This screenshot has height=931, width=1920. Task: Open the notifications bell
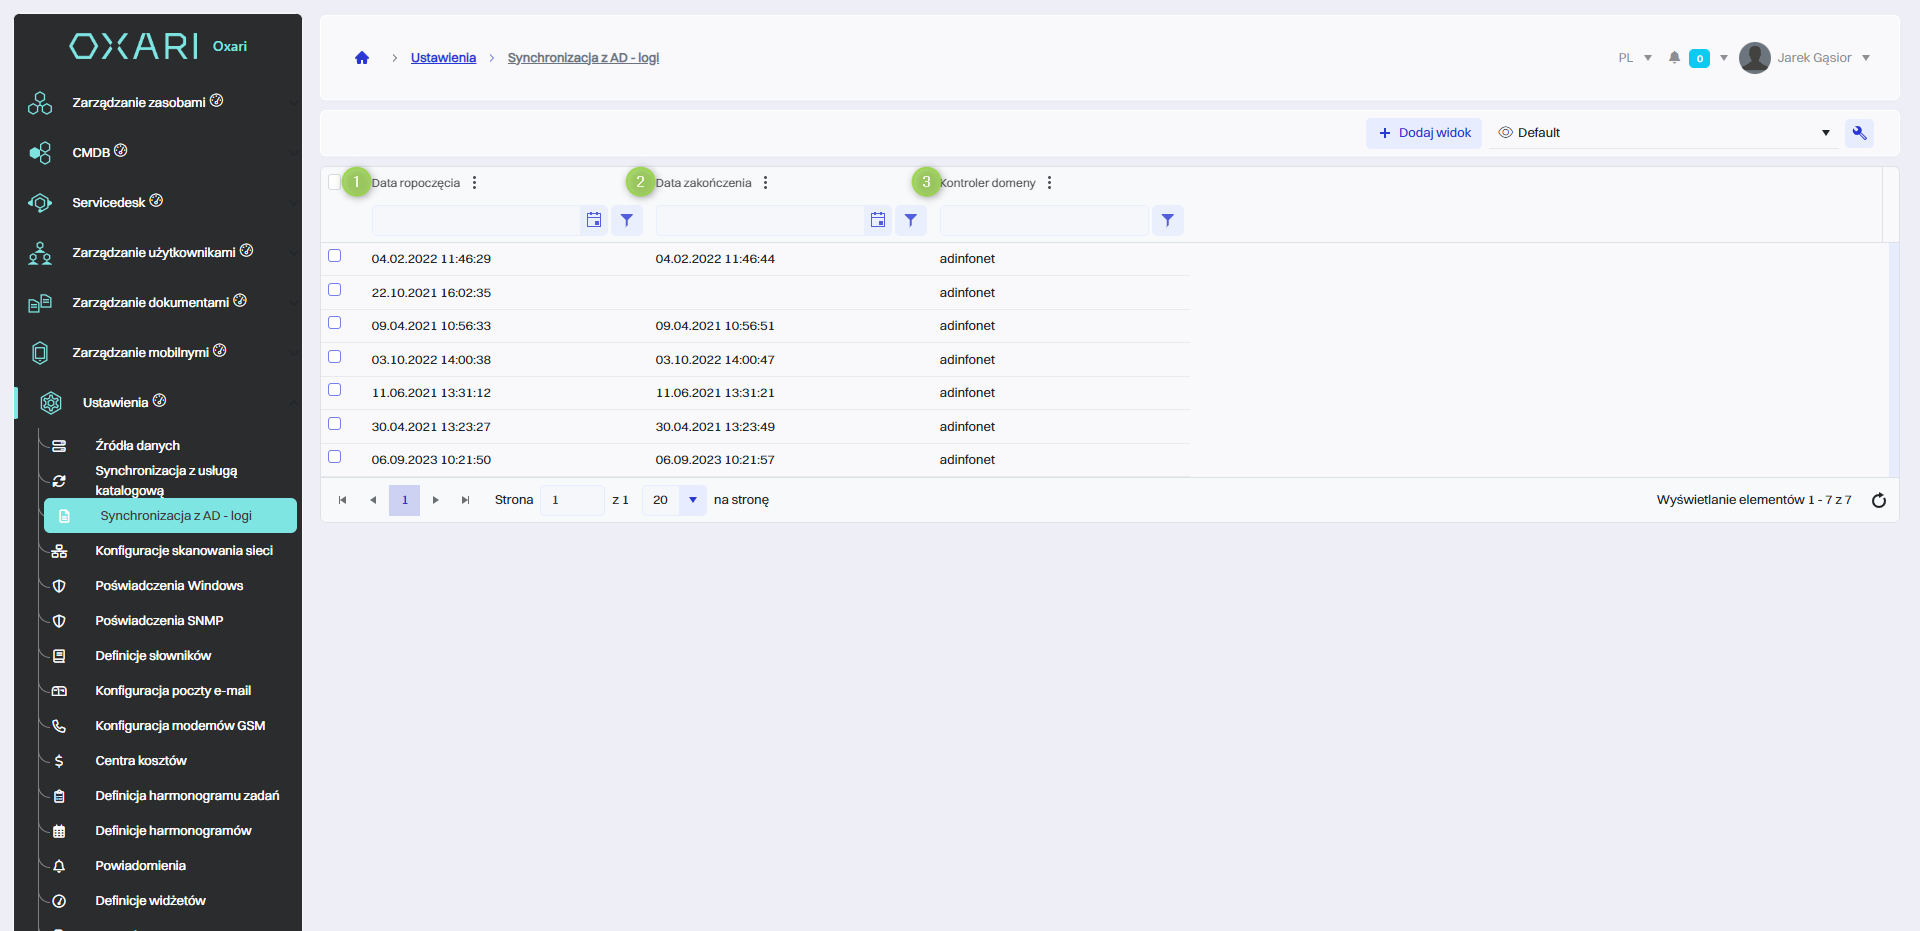[x=1674, y=58]
